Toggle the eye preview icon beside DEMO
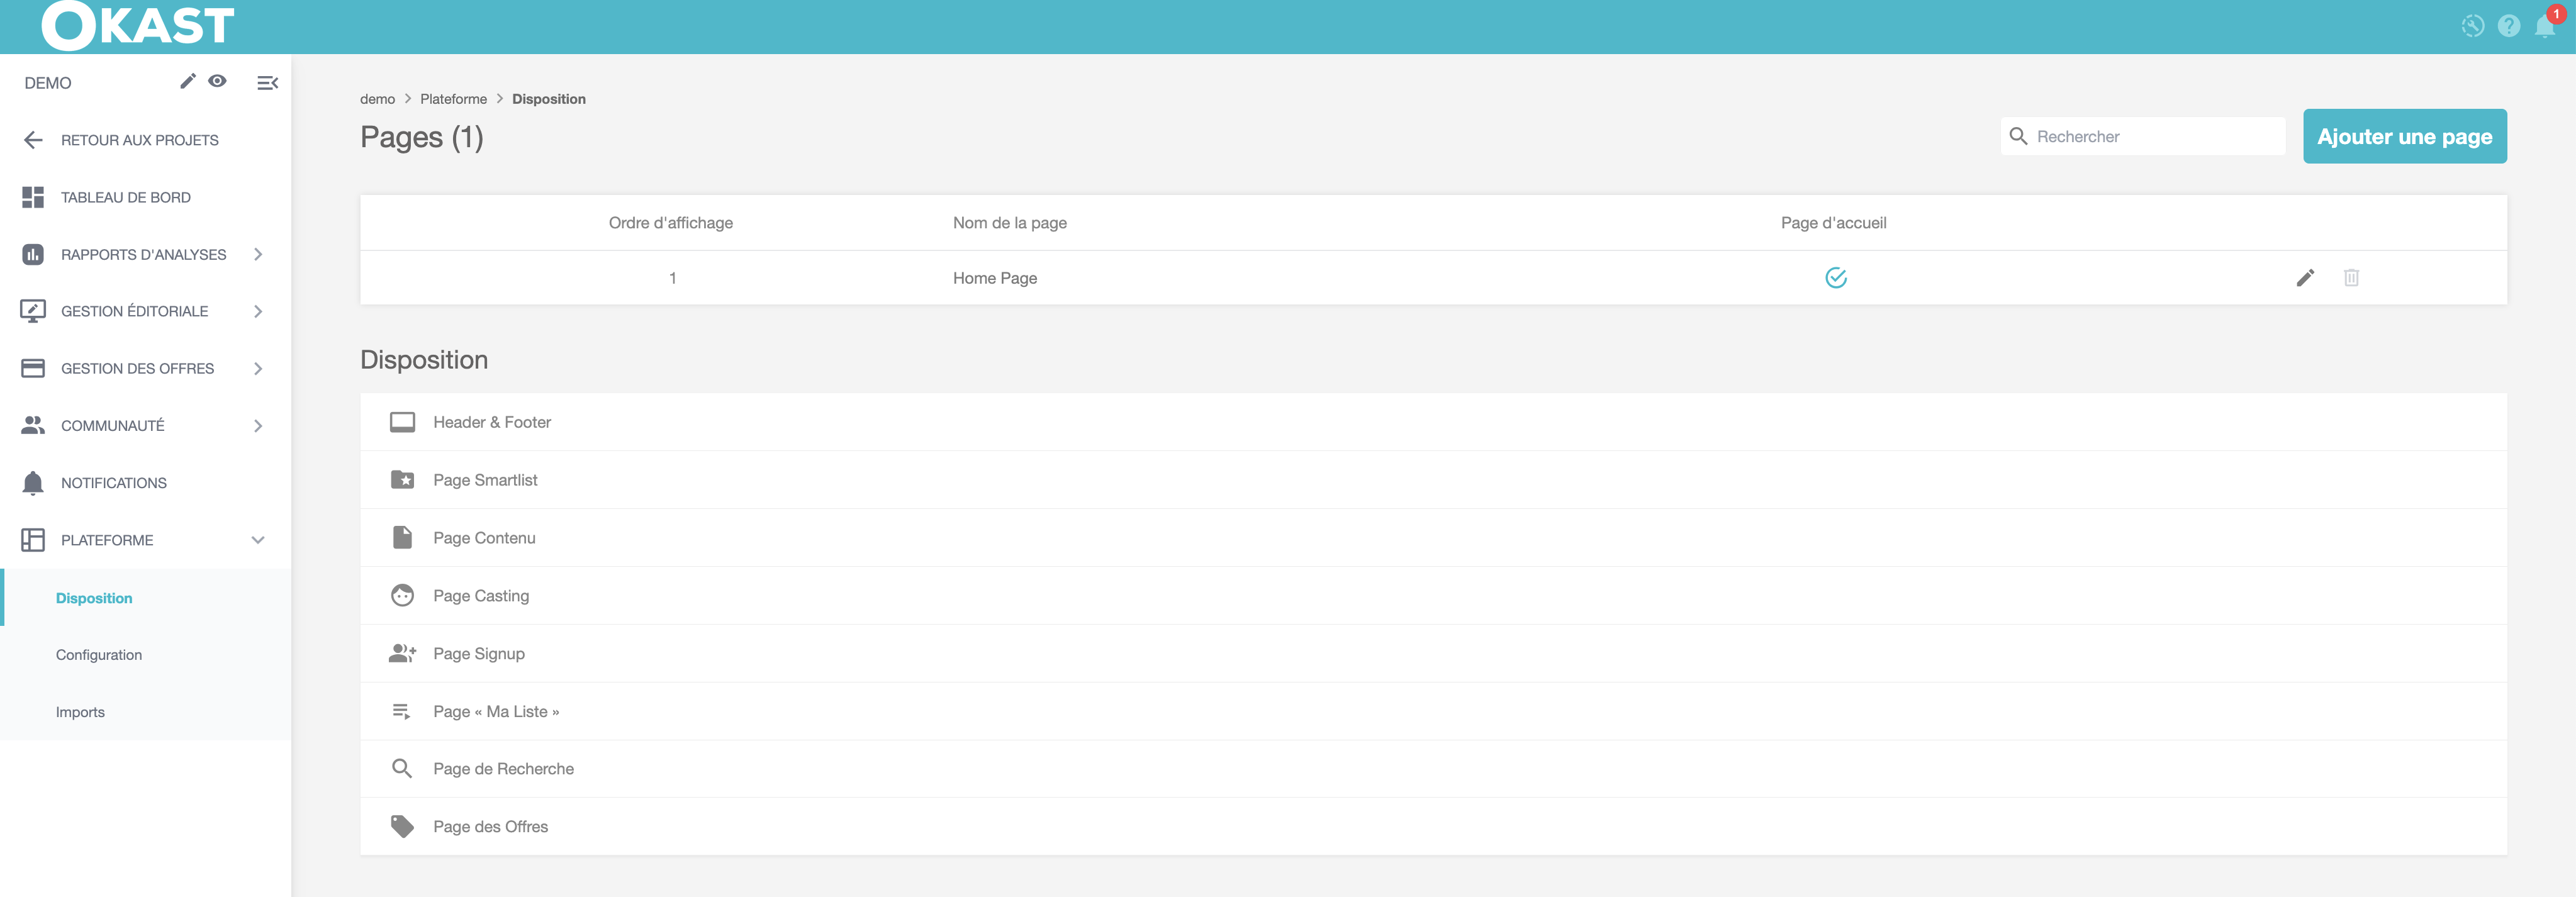2576x897 pixels. point(217,81)
